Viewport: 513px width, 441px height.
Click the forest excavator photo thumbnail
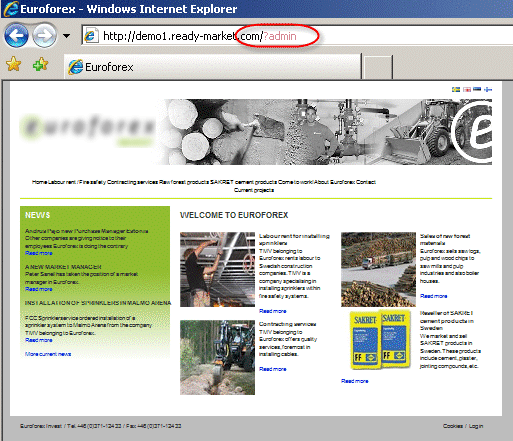point(217,357)
